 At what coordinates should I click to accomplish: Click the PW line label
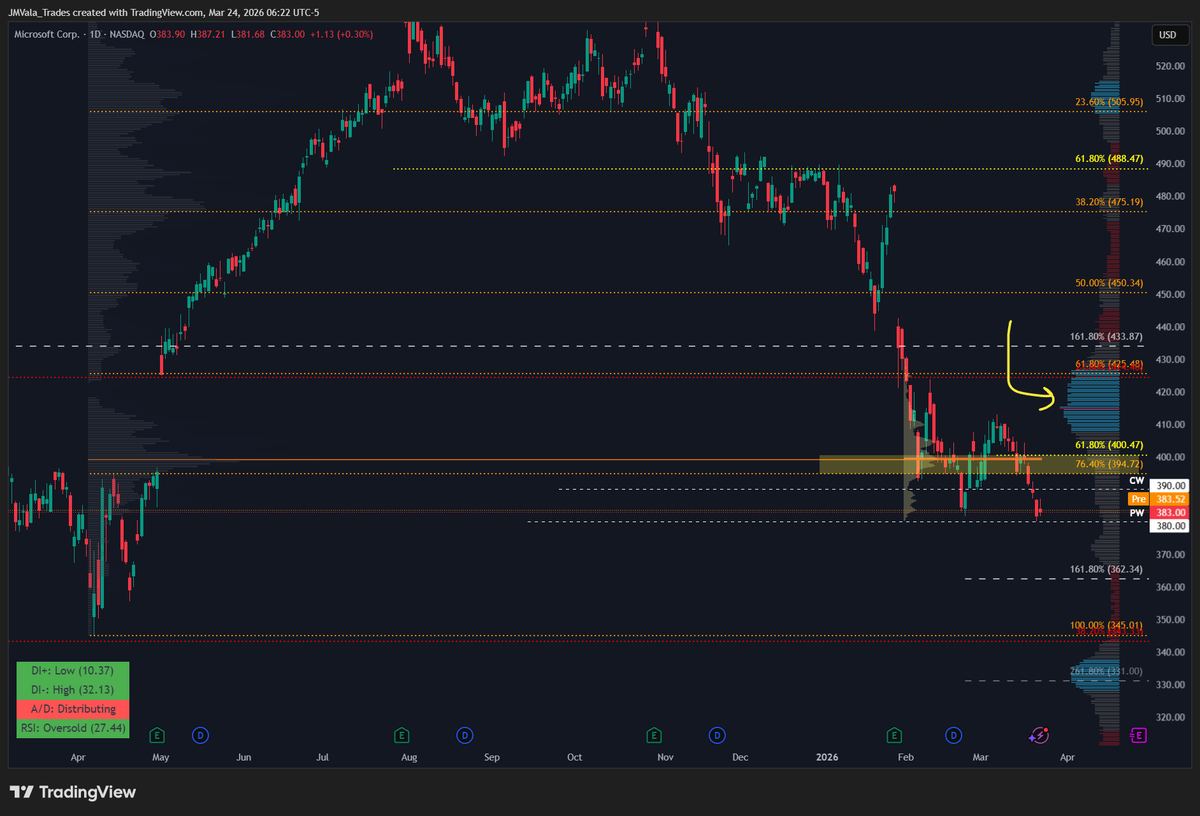(x=1136, y=513)
